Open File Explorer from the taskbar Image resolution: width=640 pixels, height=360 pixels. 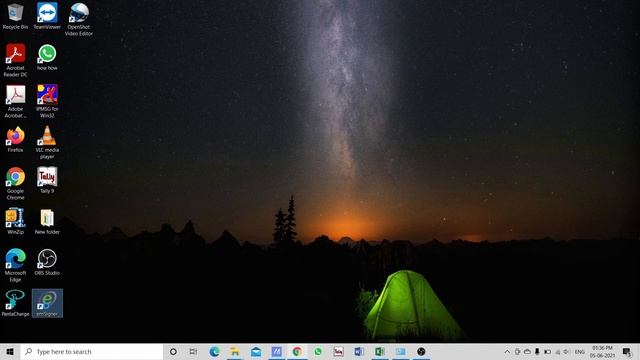point(235,351)
